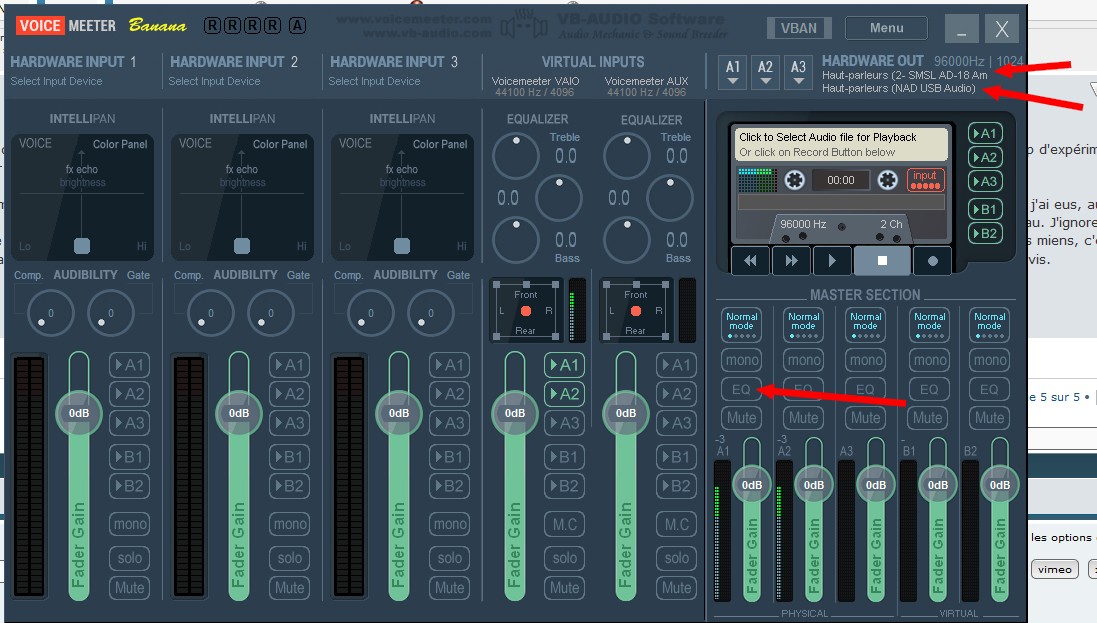This screenshot has height=623, width=1097.
Task: Click the Intellipan Voice panel of Hardware Input 2
Action: tap(242, 197)
